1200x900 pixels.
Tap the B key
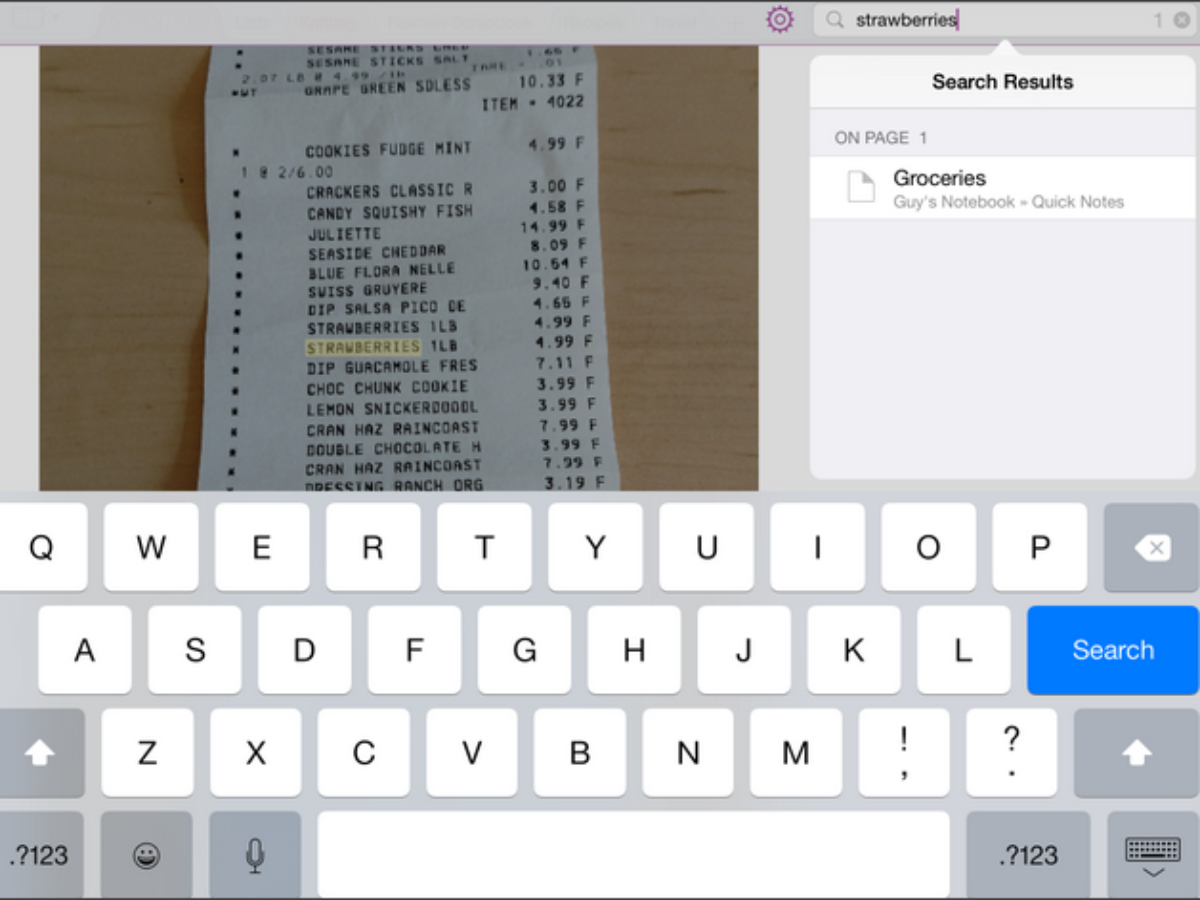[580, 753]
